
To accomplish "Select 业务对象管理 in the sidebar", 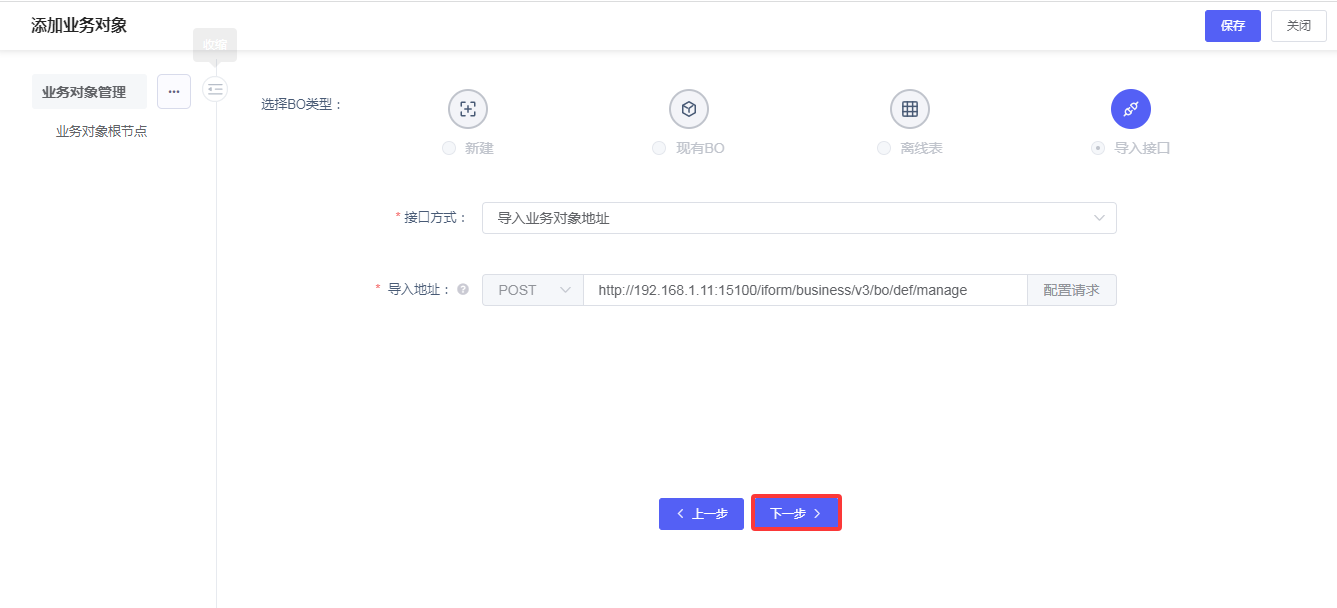I will (85, 92).
